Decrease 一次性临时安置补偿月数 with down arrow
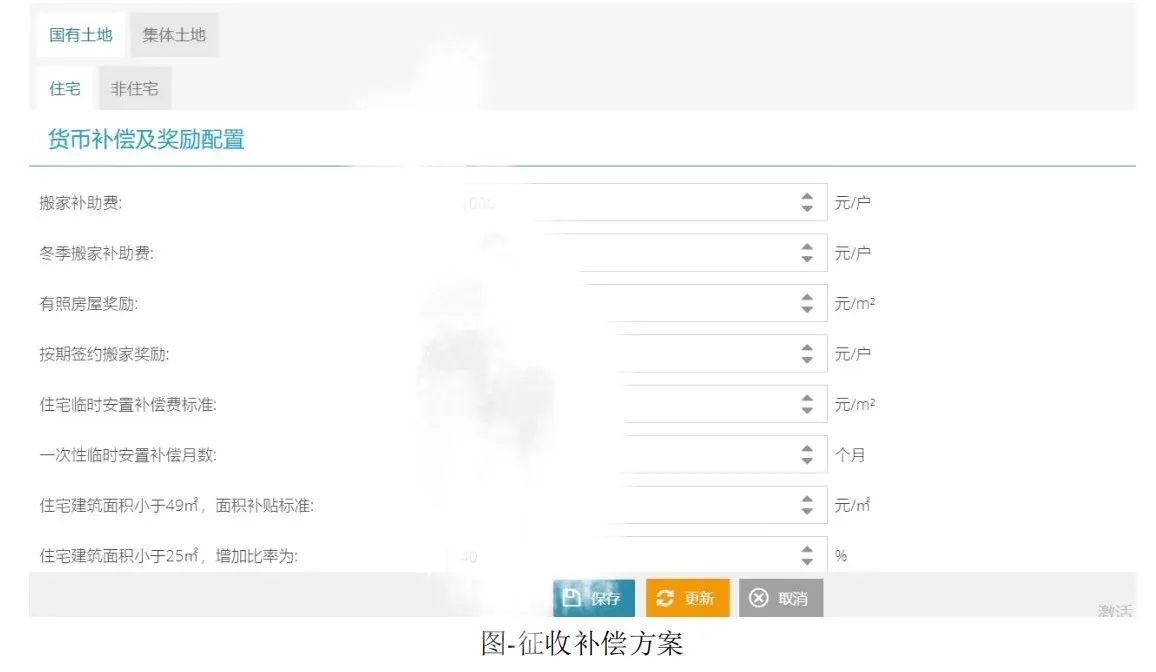Screen dimensions: 1156x672 tap(806, 460)
